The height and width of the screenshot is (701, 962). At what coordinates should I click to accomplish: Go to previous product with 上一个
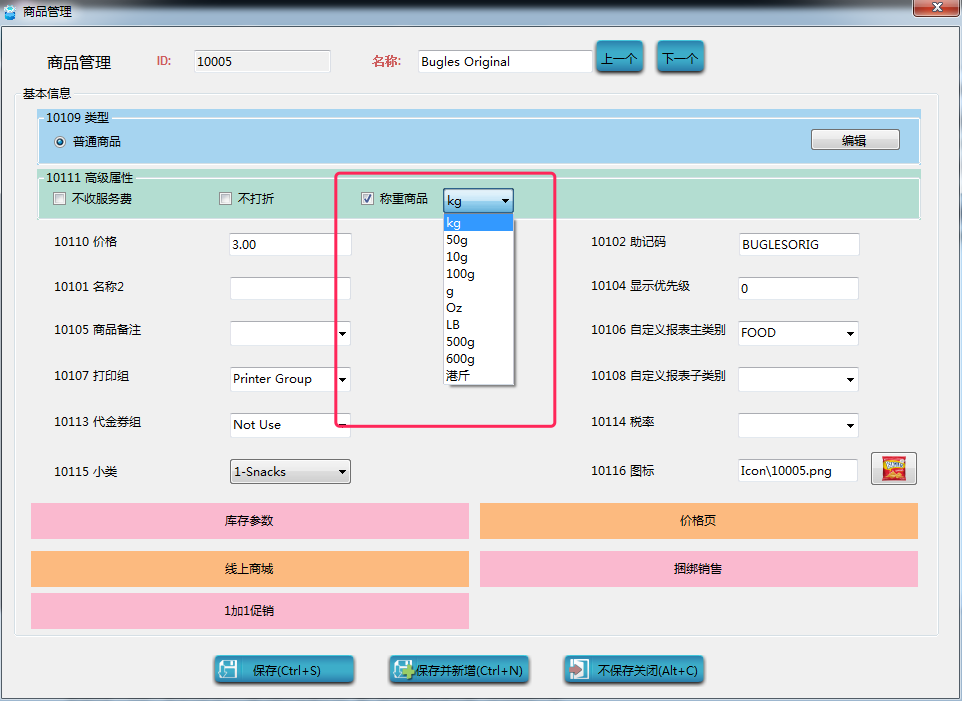pyautogui.click(x=619, y=58)
